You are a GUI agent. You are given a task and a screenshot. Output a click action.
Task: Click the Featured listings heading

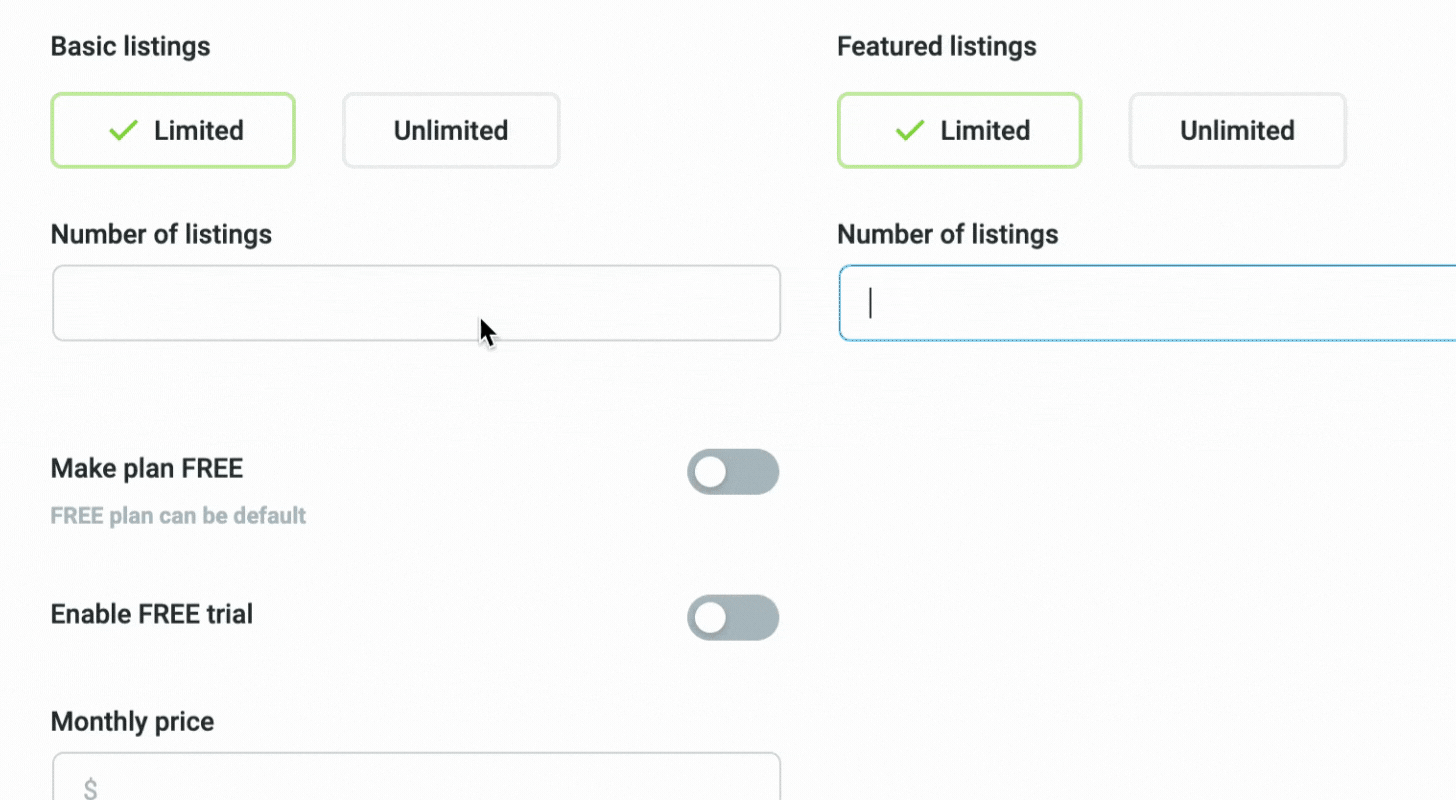point(936,46)
